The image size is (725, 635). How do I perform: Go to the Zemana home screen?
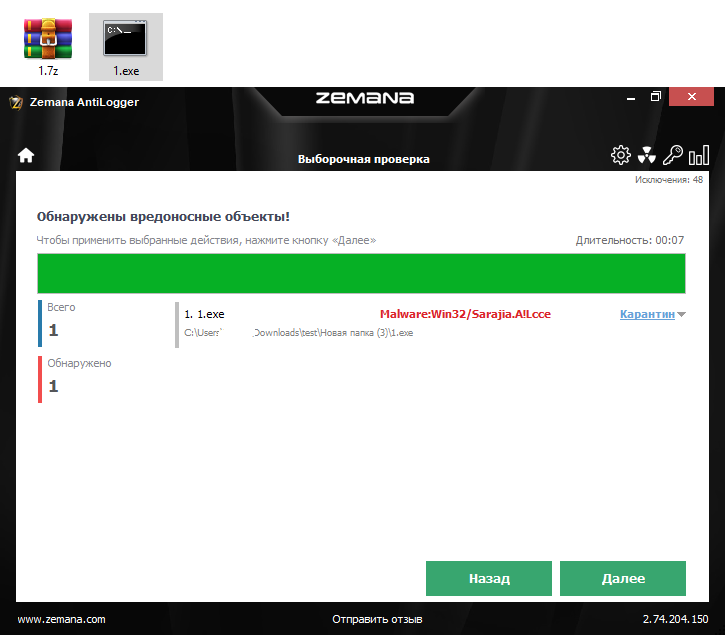pyautogui.click(x=26, y=155)
